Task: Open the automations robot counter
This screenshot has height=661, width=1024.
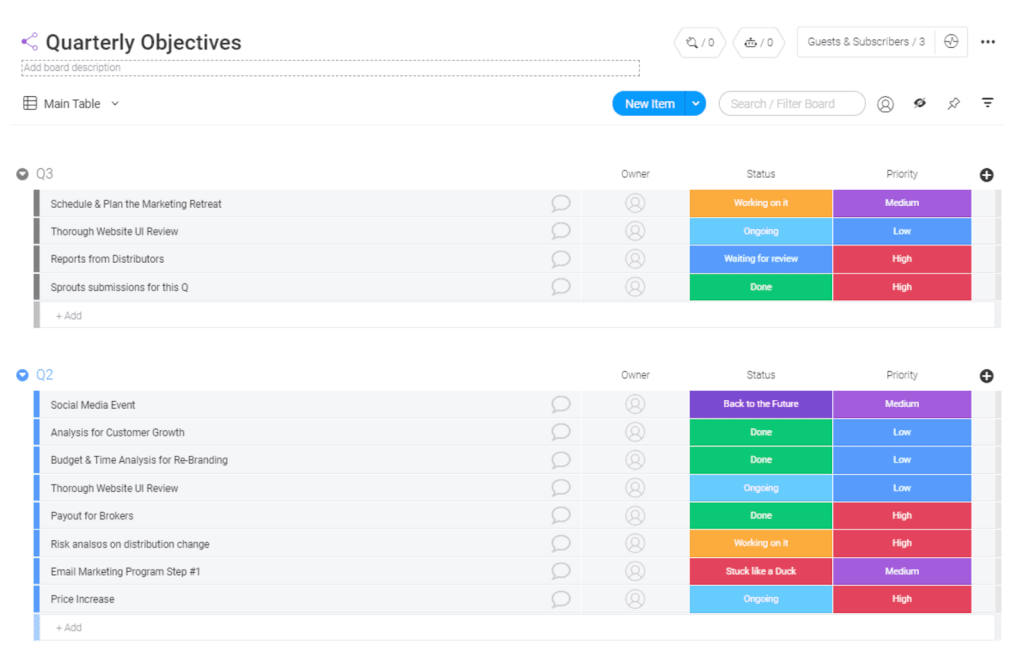Action: point(758,42)
